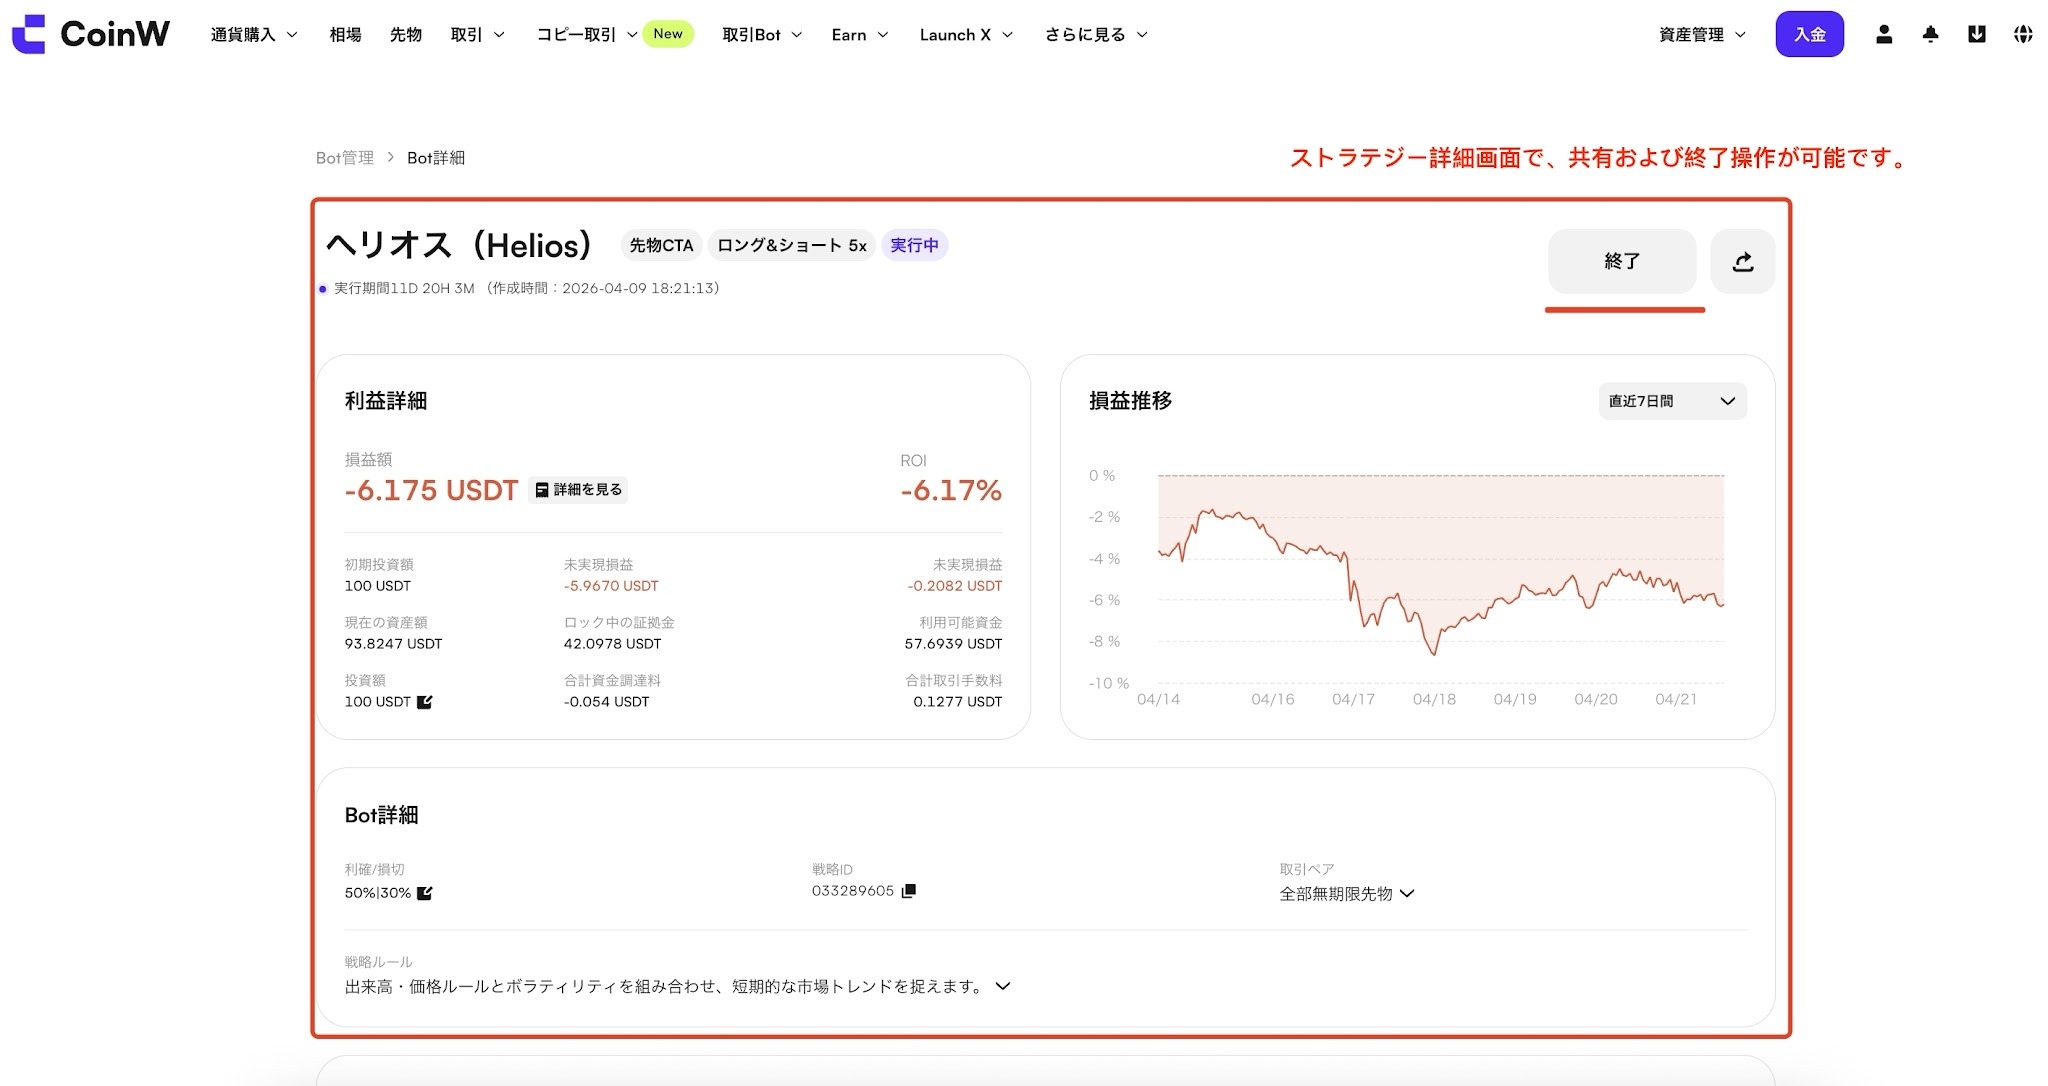Click the 0.1277 USDT total fee value
The height and width of the screenshot is (1086, 2048).
click(957, 702)
